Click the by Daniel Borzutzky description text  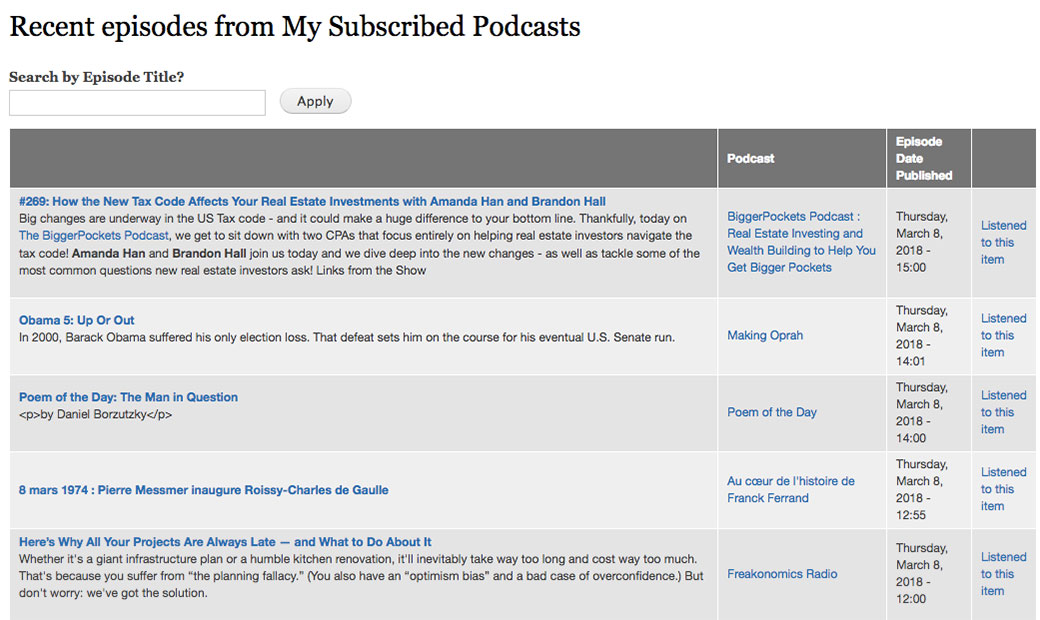96,414
